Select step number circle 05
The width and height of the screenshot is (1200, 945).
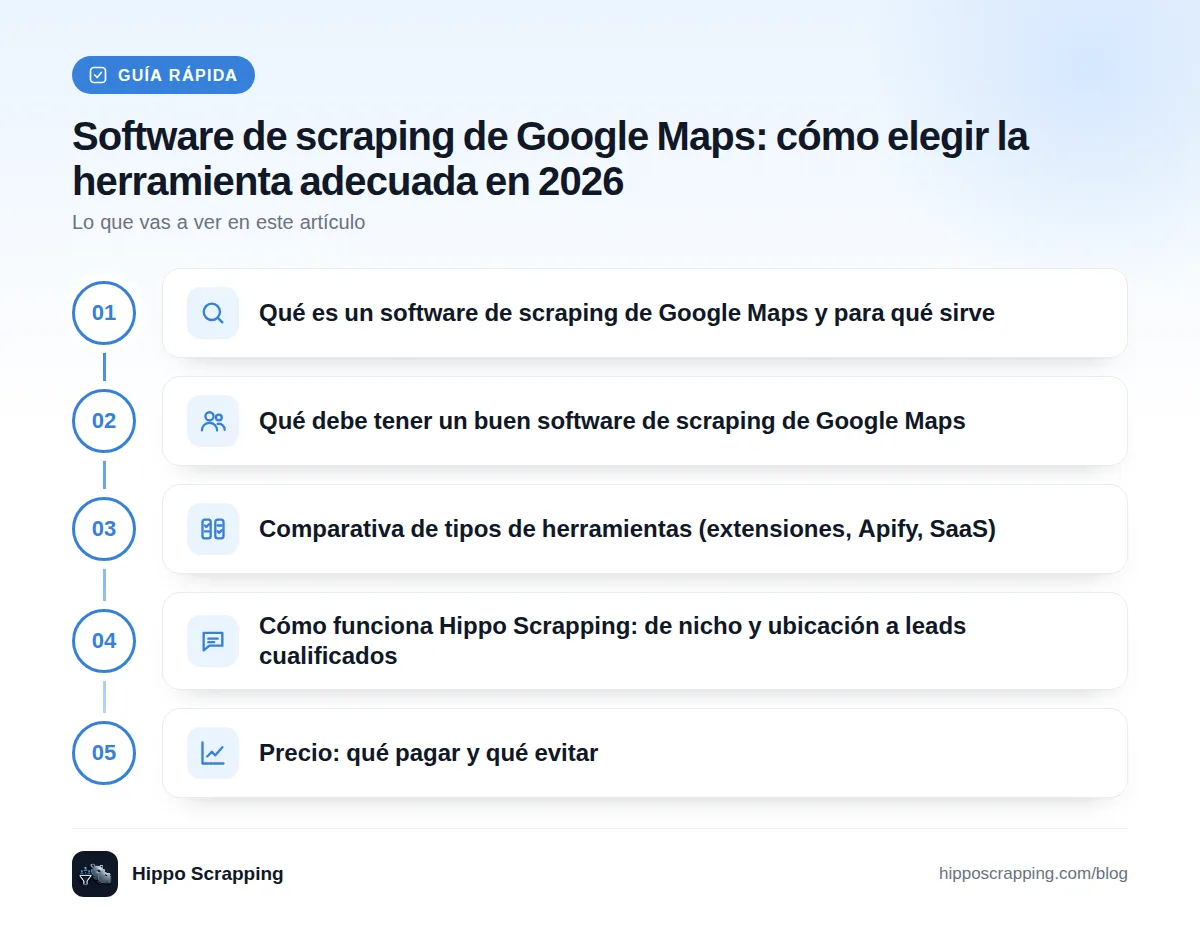(104, 753)
